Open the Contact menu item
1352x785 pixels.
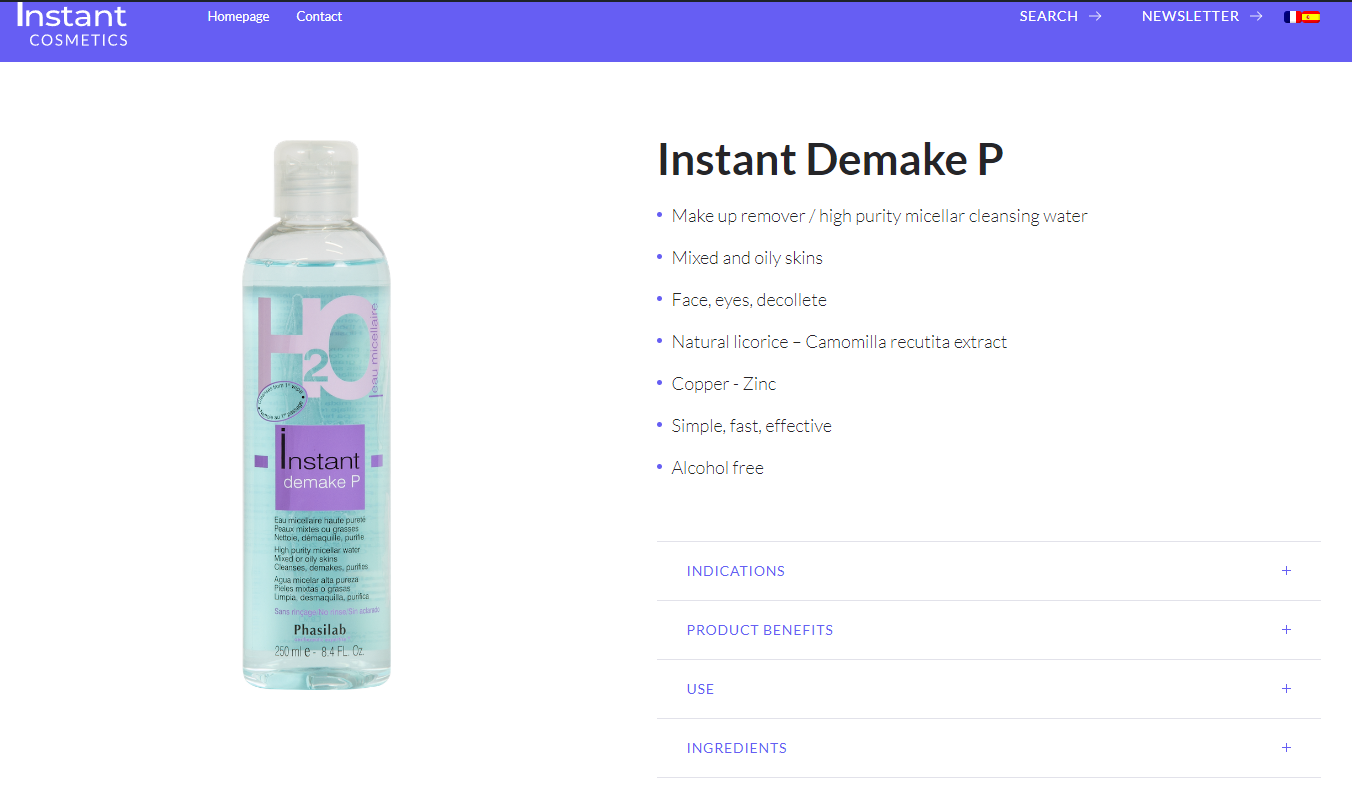tap(319, 16)
